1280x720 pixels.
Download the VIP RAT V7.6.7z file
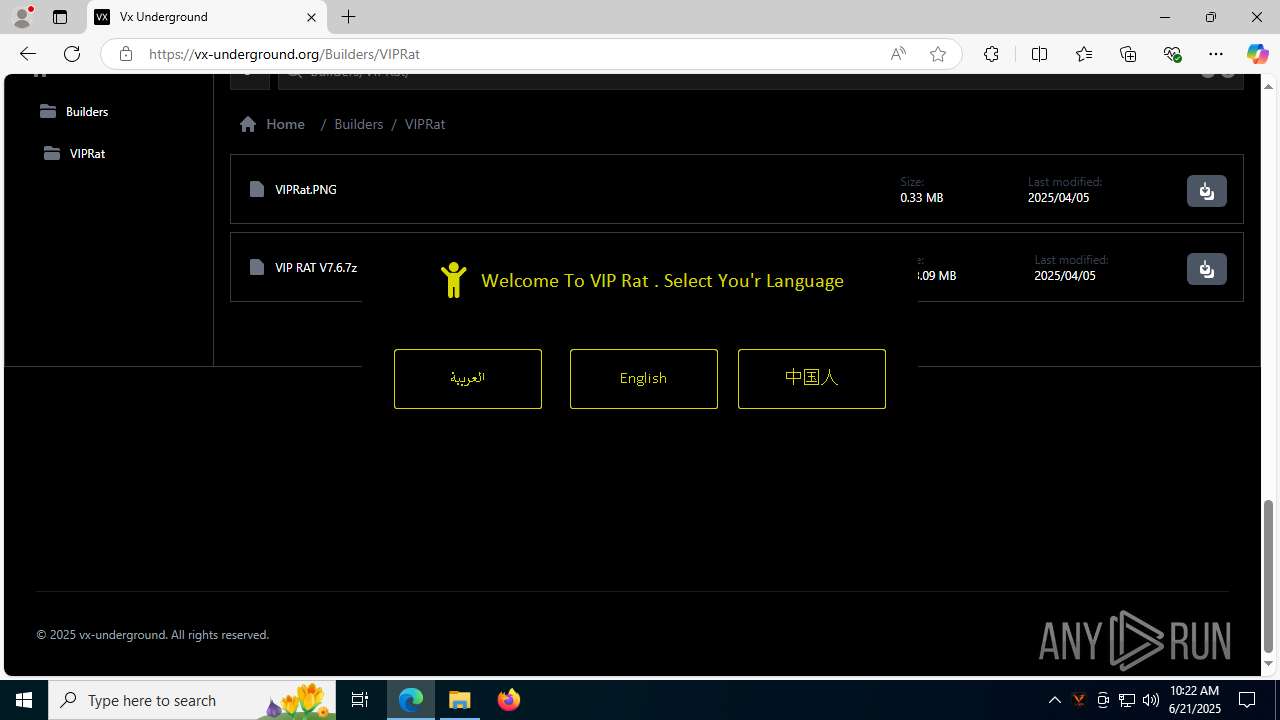coord(1206,269)
